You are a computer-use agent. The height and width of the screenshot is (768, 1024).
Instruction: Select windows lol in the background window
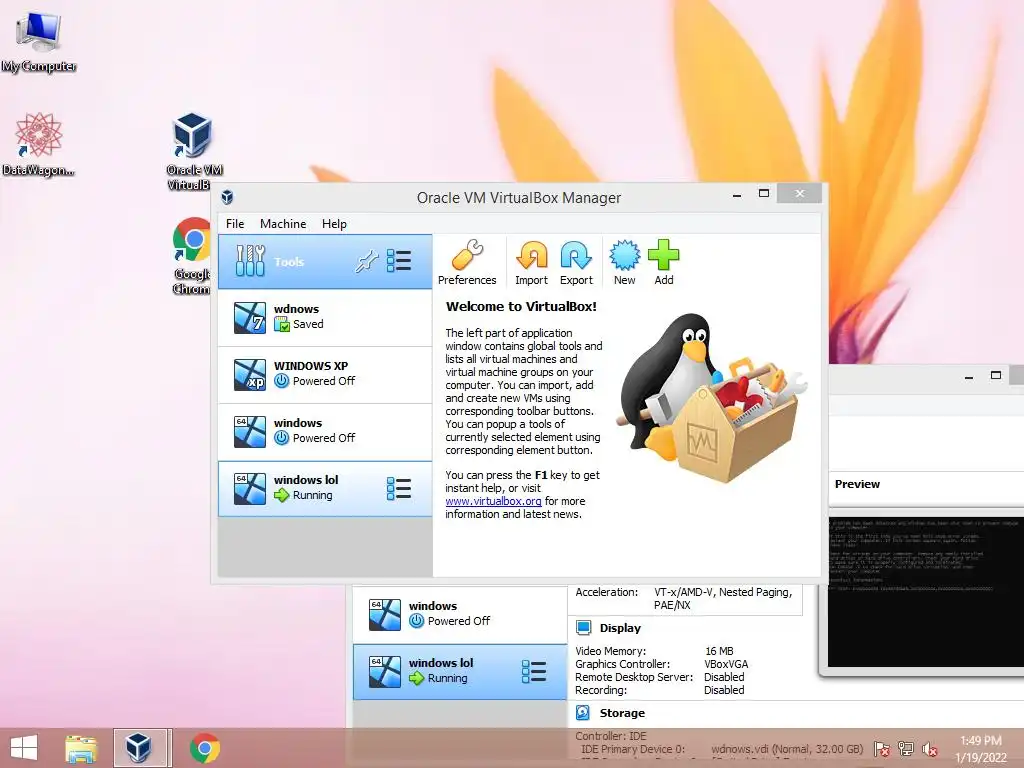[460, 671]
